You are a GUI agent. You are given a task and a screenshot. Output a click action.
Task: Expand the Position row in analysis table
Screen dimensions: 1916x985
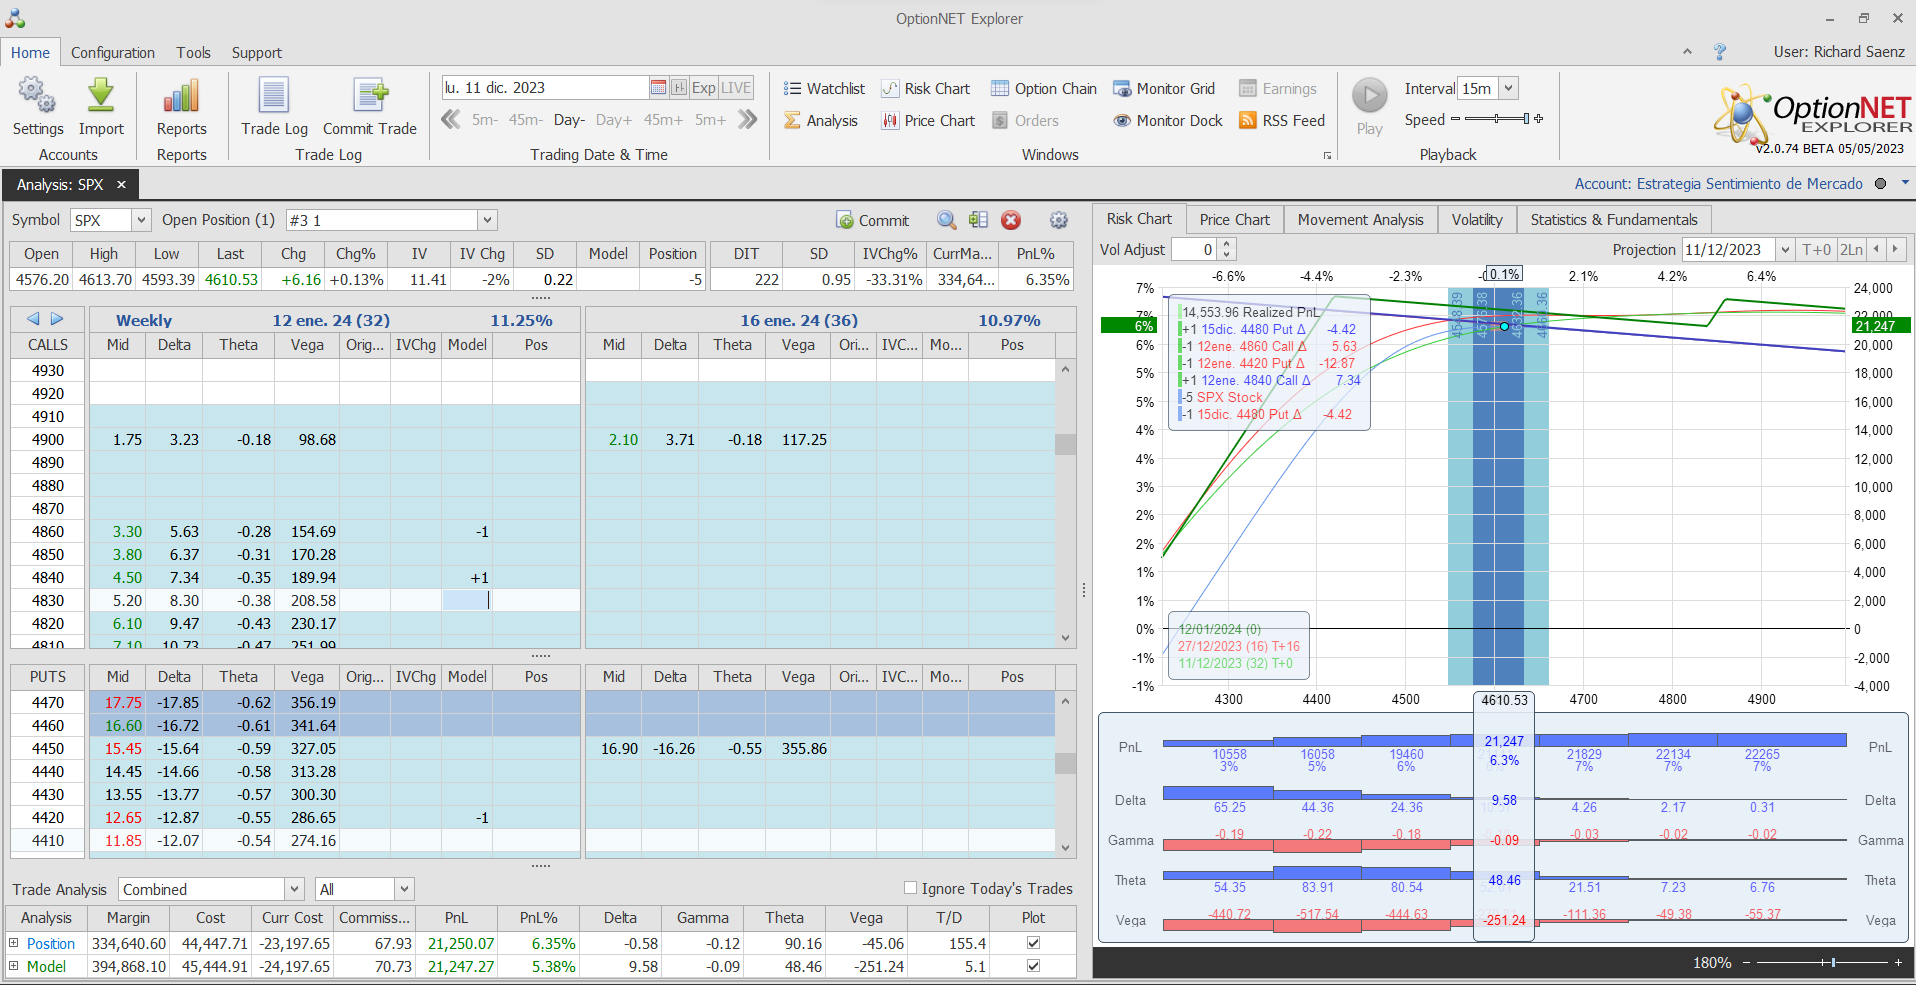tap(14, 943)
